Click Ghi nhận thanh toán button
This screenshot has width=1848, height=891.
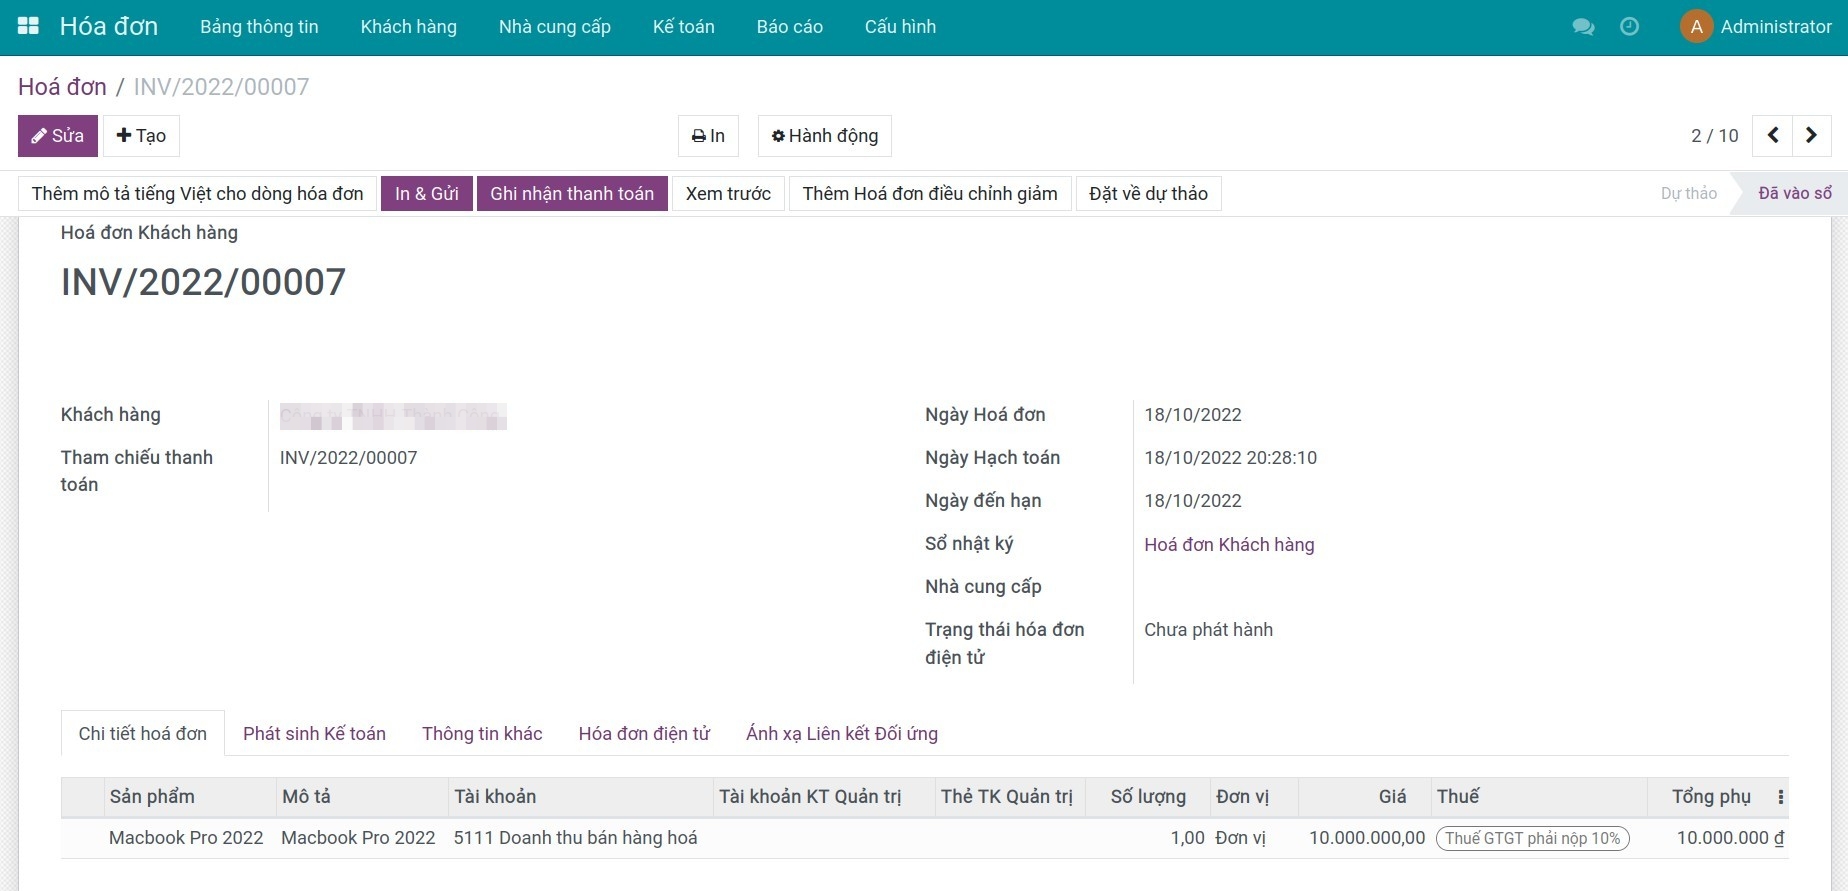click(572, 194)
